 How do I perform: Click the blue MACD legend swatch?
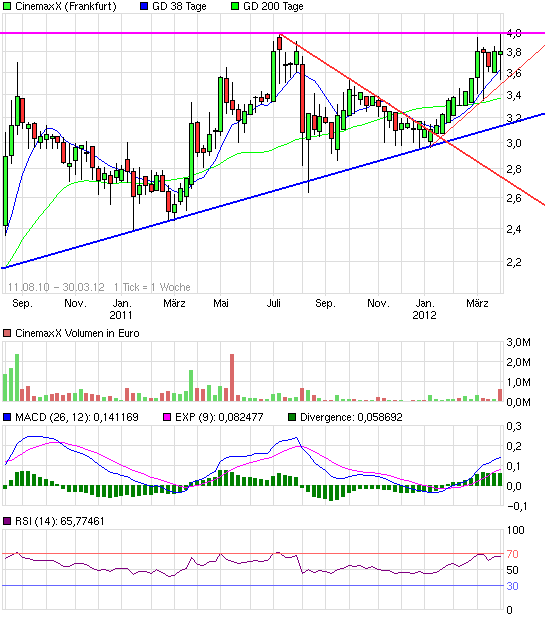click(x=7, y=417)
